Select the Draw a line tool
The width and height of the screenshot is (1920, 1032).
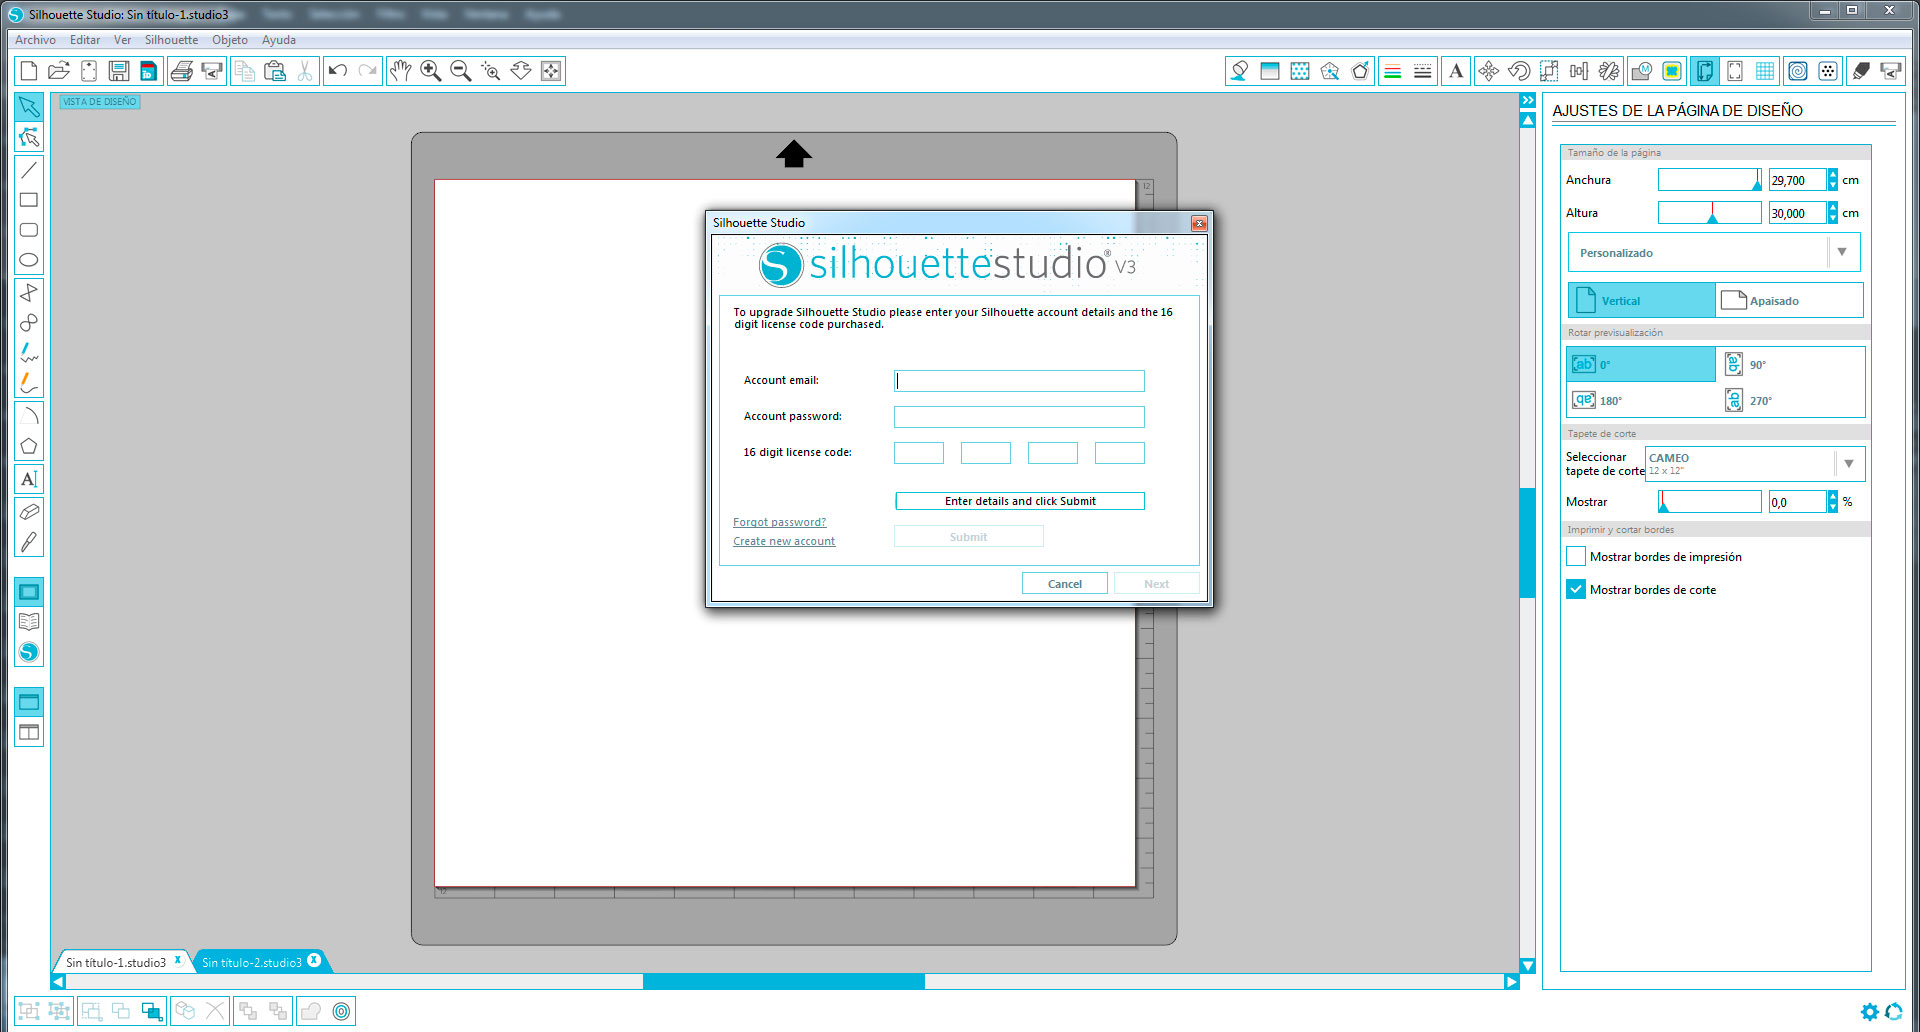29,170
